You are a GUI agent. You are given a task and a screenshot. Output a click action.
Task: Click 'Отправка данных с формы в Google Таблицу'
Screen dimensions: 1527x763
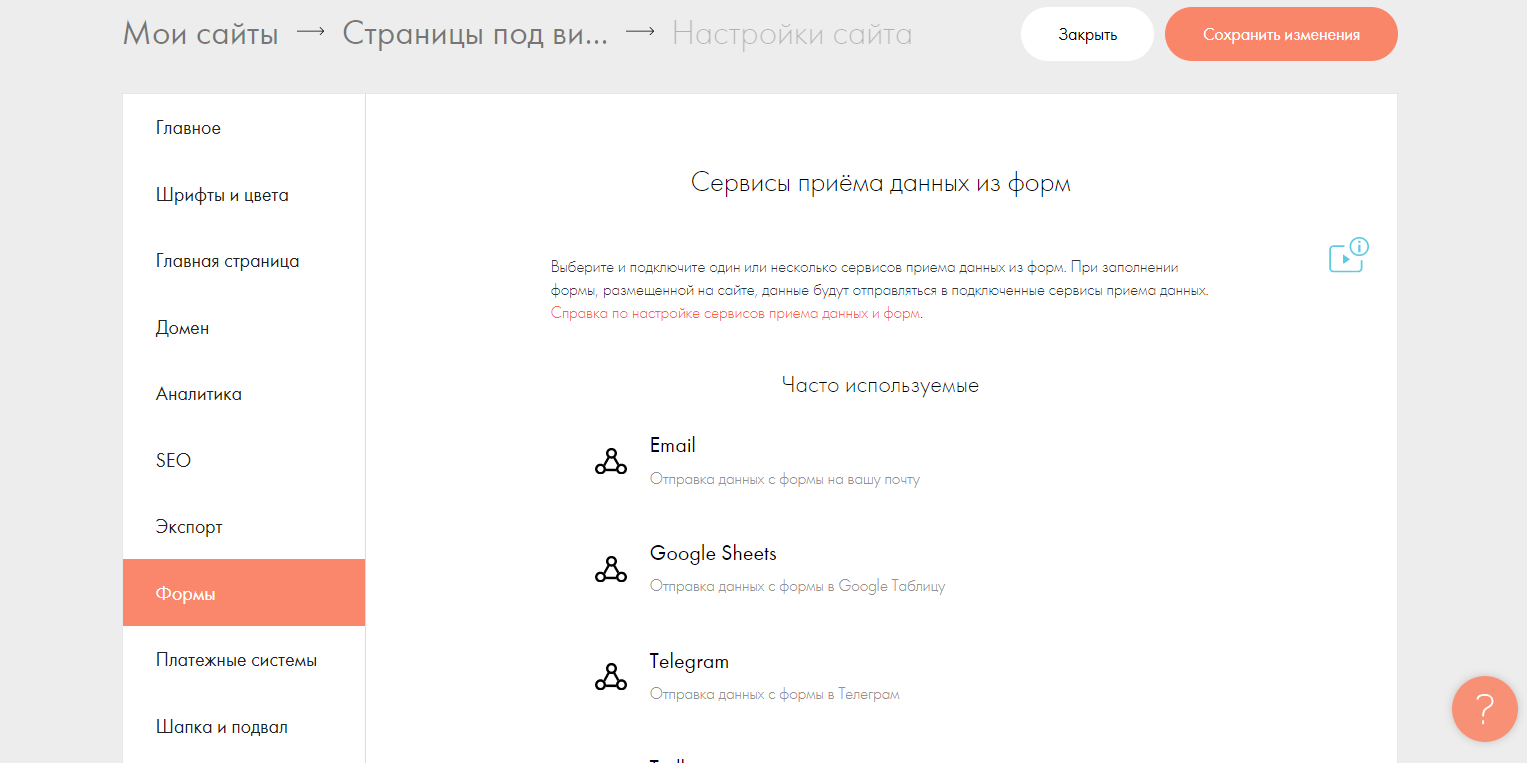pyautogui.click(x=797, y=586)
